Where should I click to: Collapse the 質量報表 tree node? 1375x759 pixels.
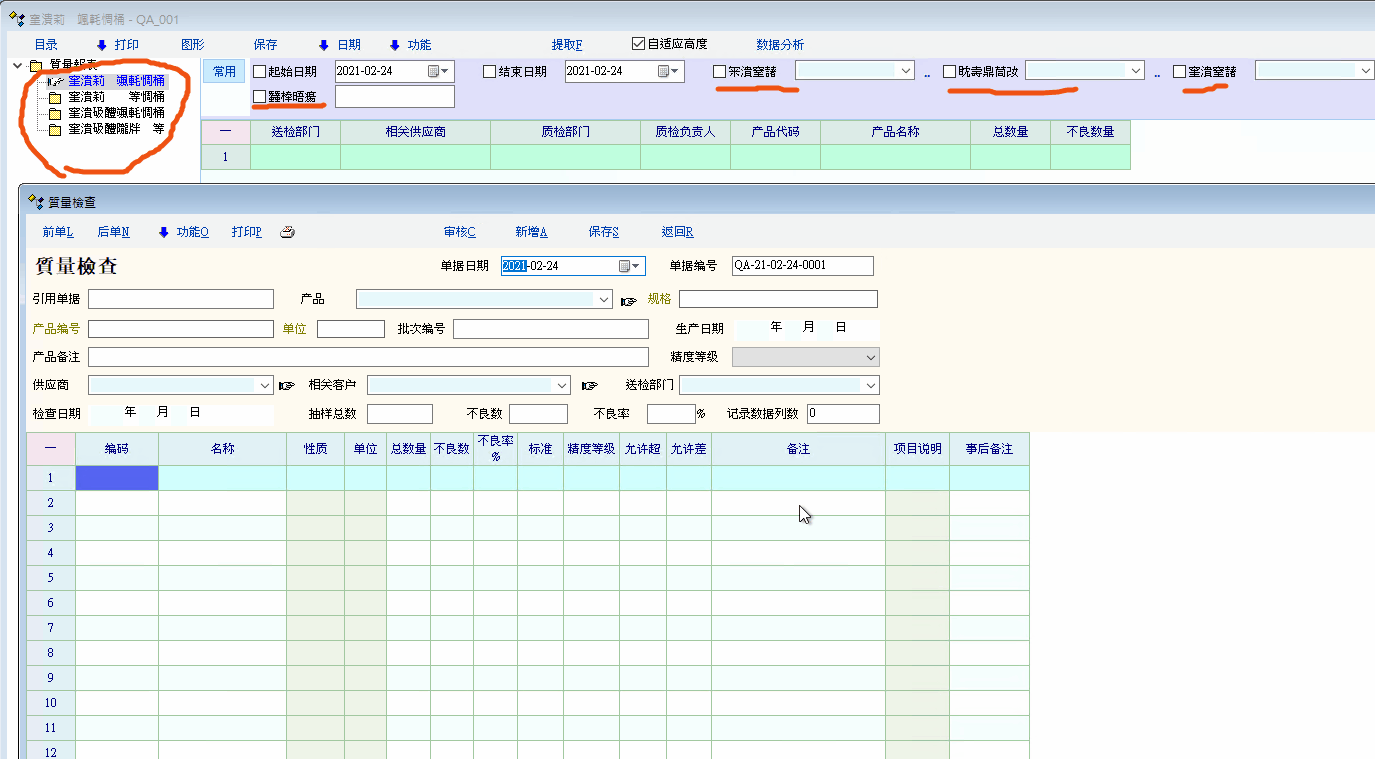(x=18, y=65)
